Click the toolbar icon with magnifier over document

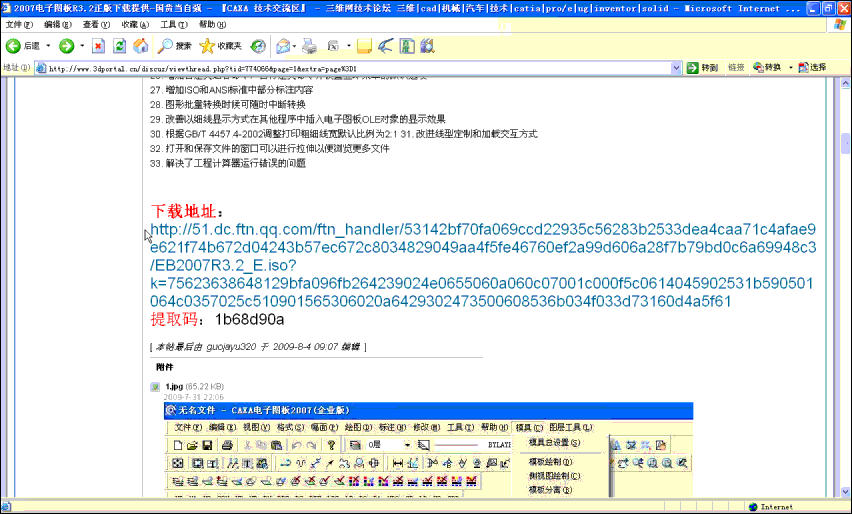coord(428,46)
